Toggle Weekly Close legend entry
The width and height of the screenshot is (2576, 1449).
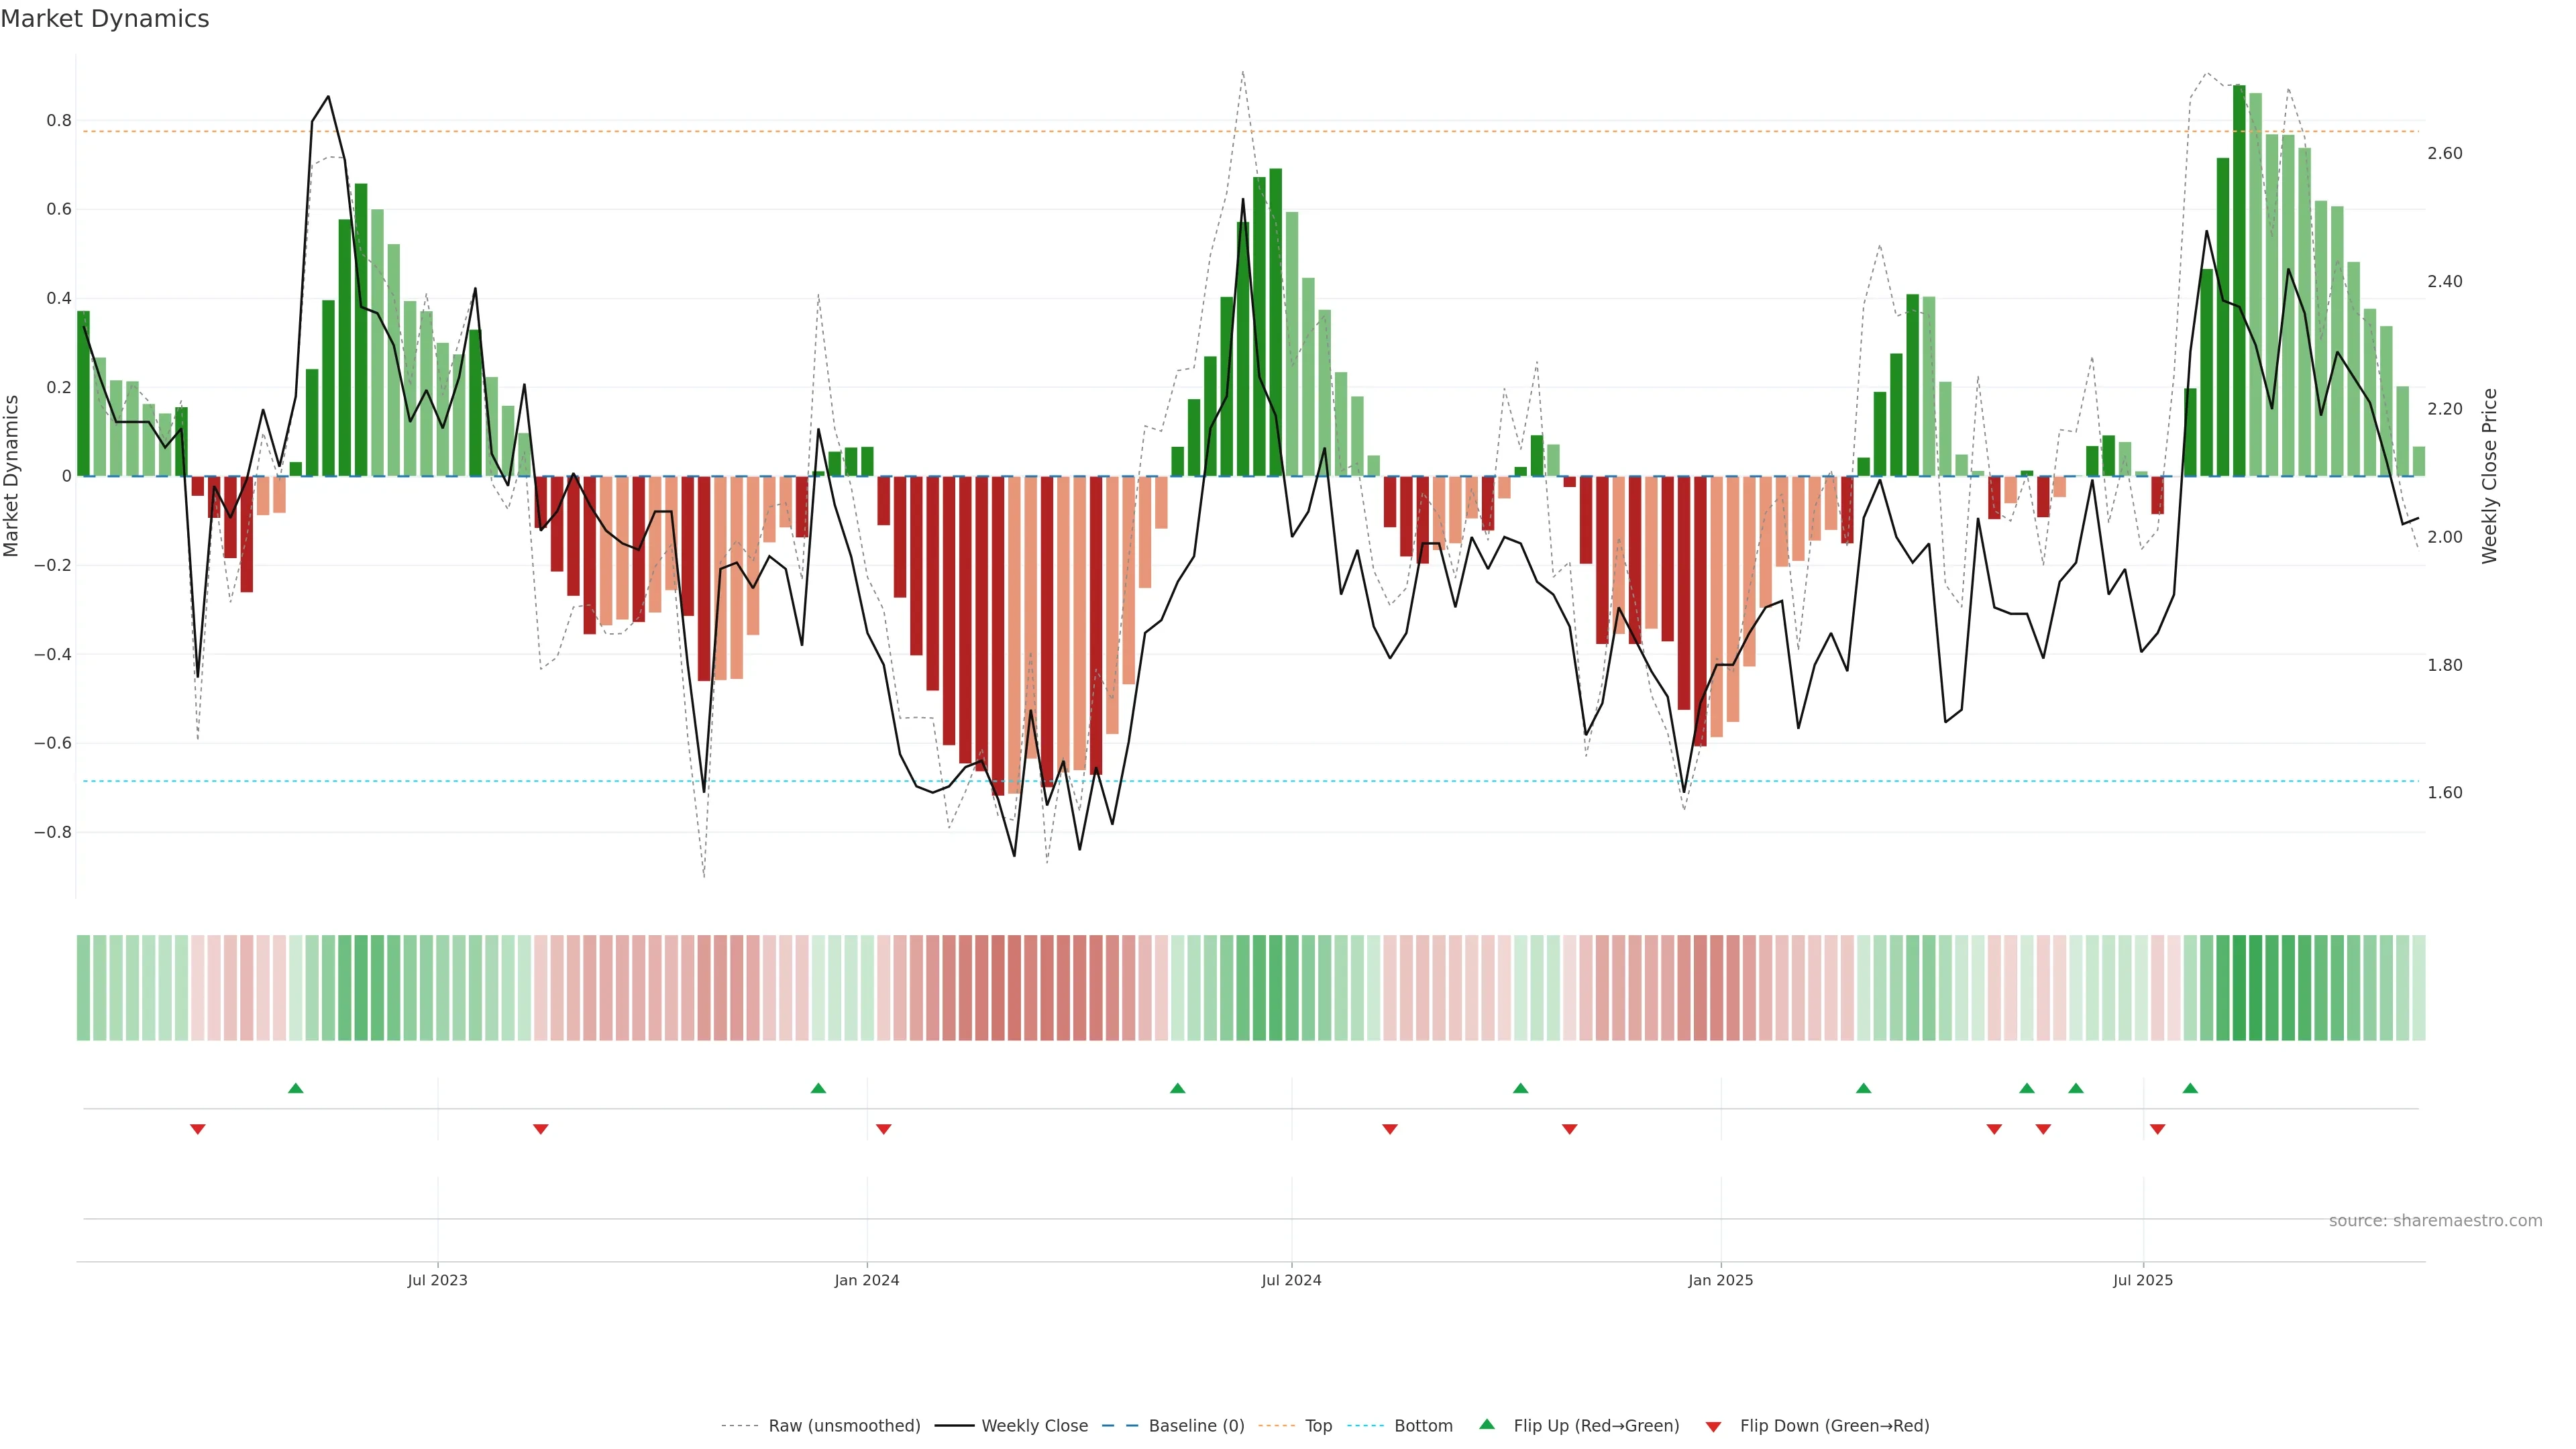pyautogui.click(x=1034, y=1426)
